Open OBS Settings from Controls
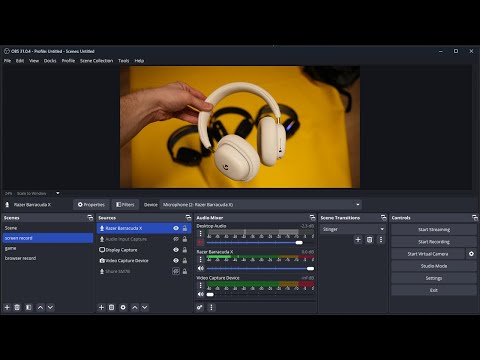The width and height of the screenshot is (480, 360). 434,278
